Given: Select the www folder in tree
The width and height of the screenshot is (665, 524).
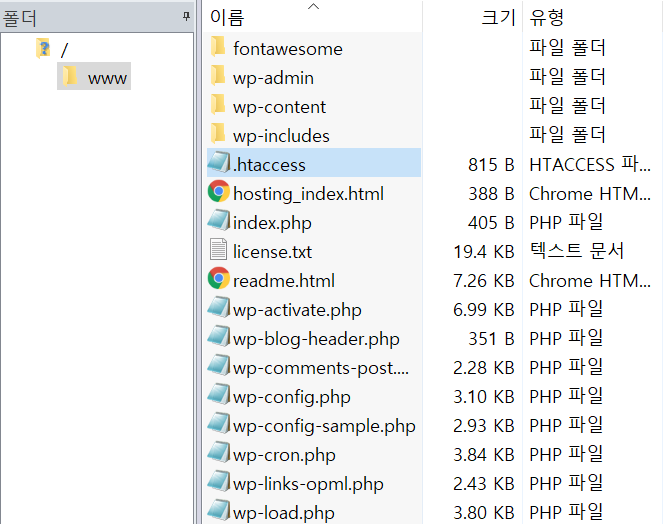Looking at the screenshot, I should (x=107, y=78).
